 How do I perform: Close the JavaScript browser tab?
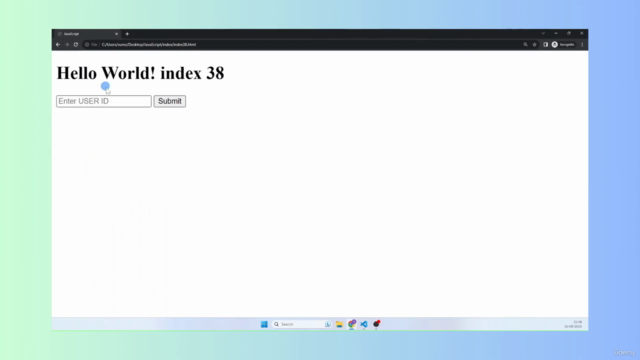point(116,34)
